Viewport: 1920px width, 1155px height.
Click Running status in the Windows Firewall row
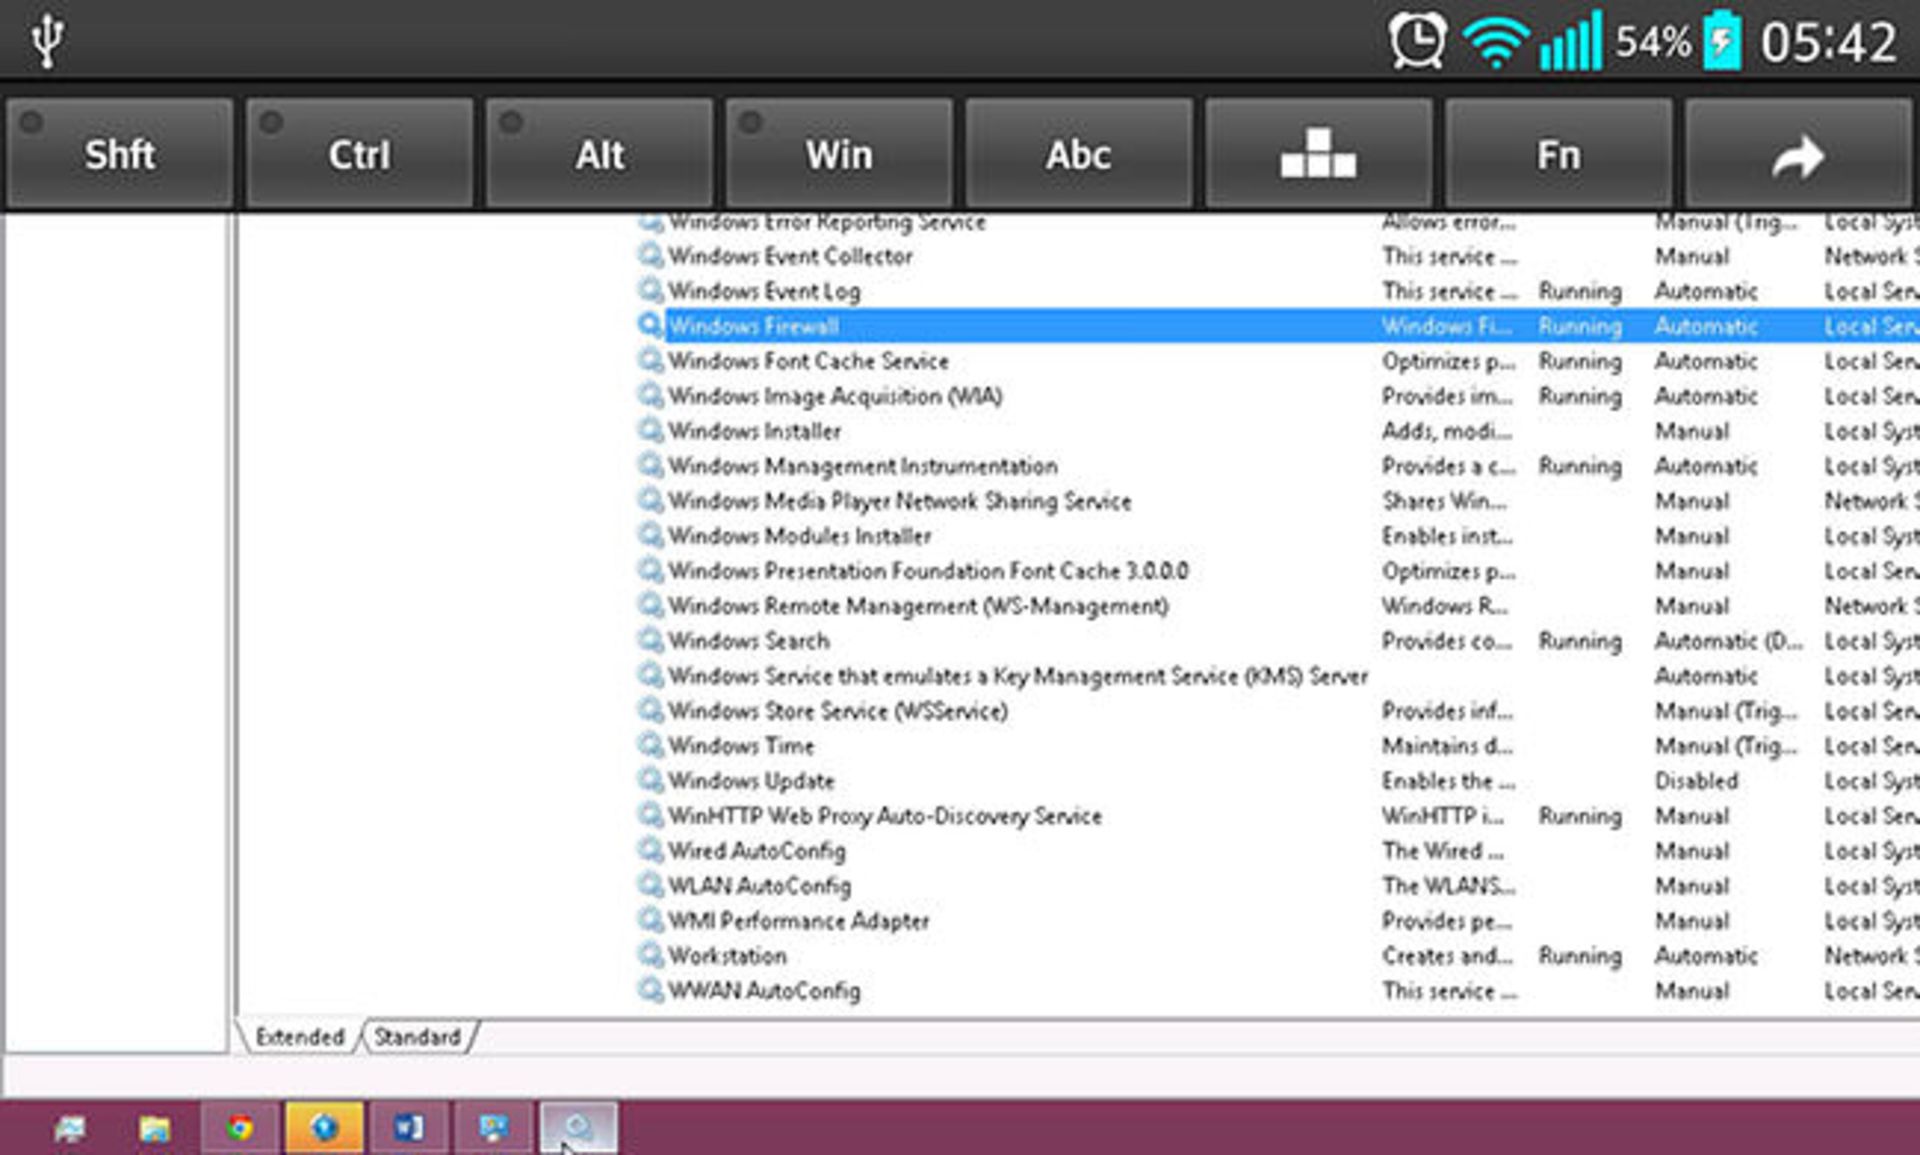1580,326
